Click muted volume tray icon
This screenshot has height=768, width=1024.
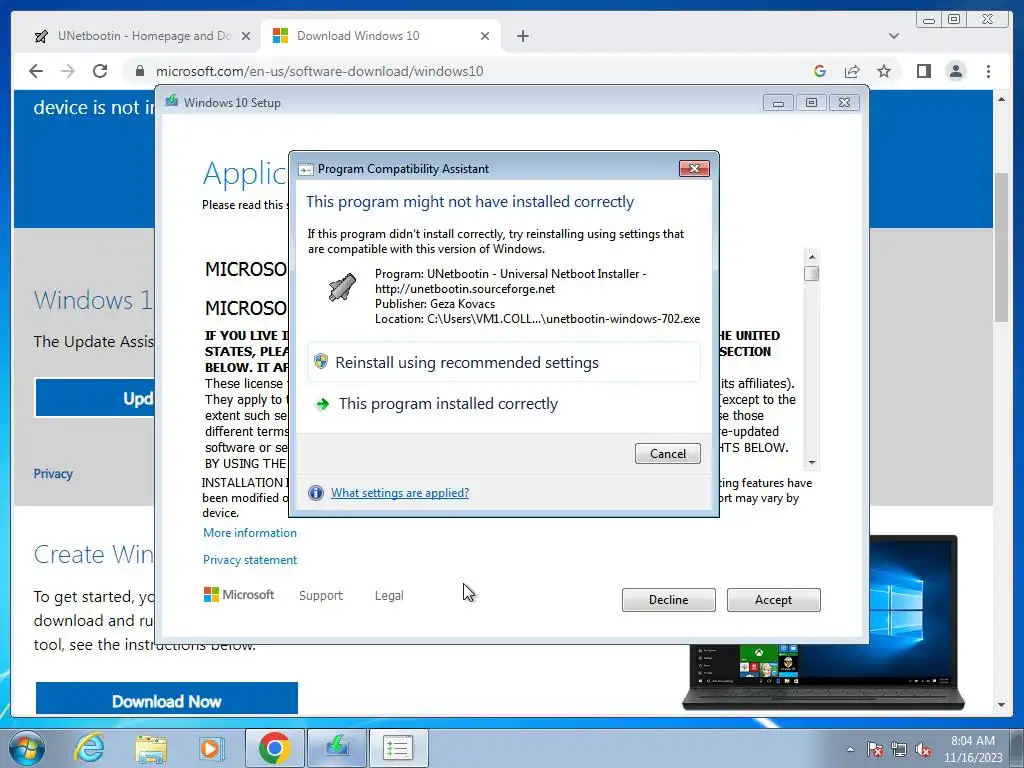(923, 749)
